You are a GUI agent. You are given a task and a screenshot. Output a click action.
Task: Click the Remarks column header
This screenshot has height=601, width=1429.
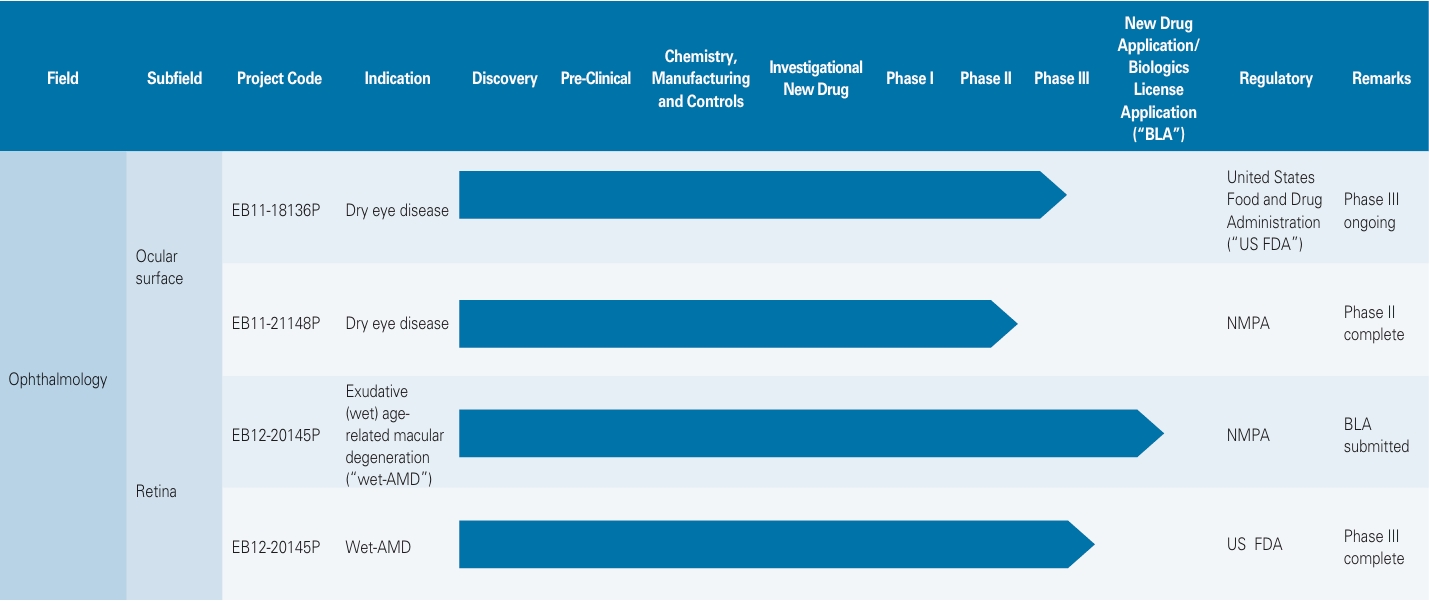pyautogui.click(x=1381, y=78)
